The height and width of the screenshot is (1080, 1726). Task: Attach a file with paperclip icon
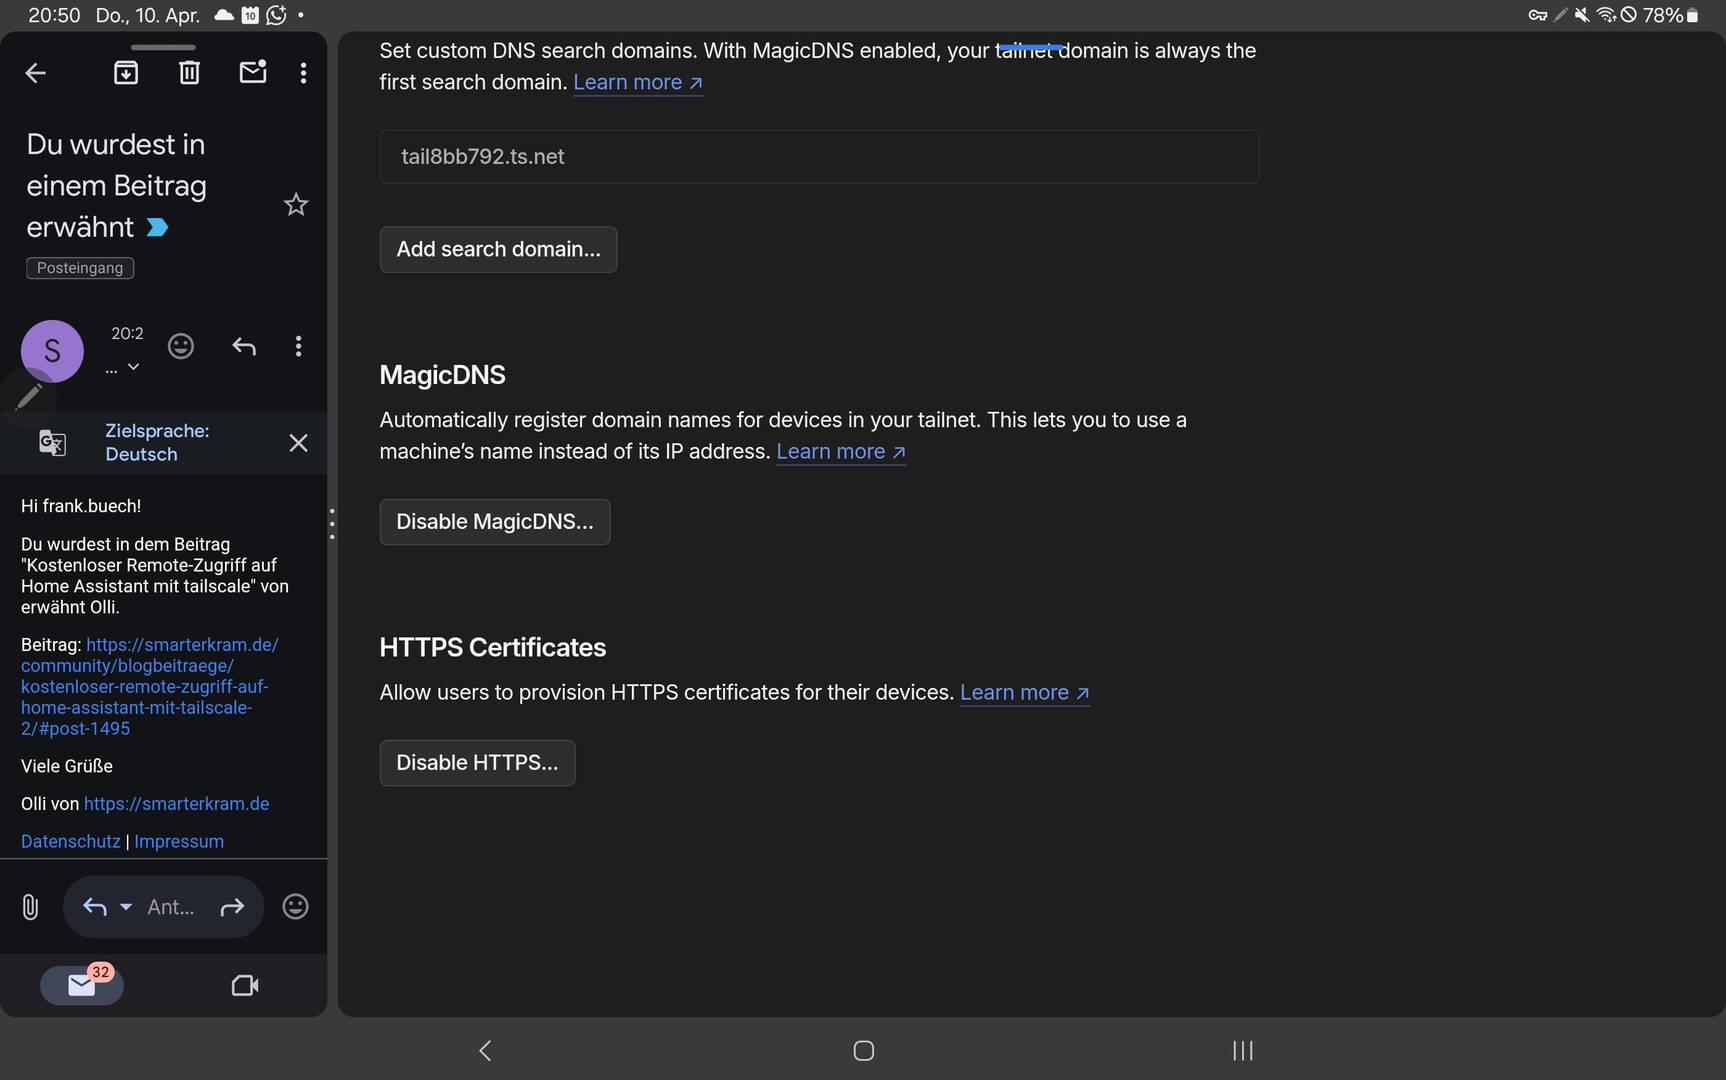30,907
